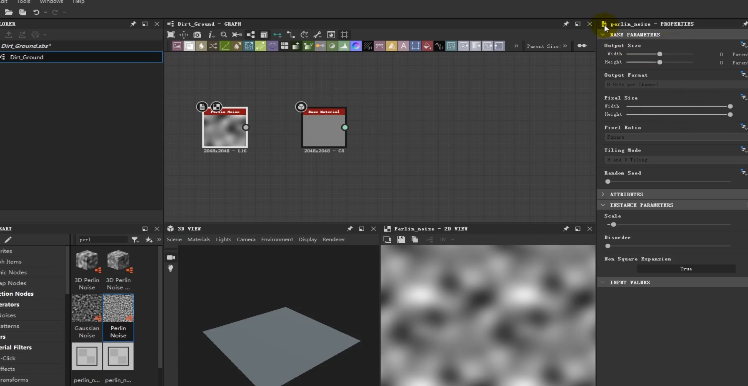Click the light bulb icon in the 3D view

point(171,269)
